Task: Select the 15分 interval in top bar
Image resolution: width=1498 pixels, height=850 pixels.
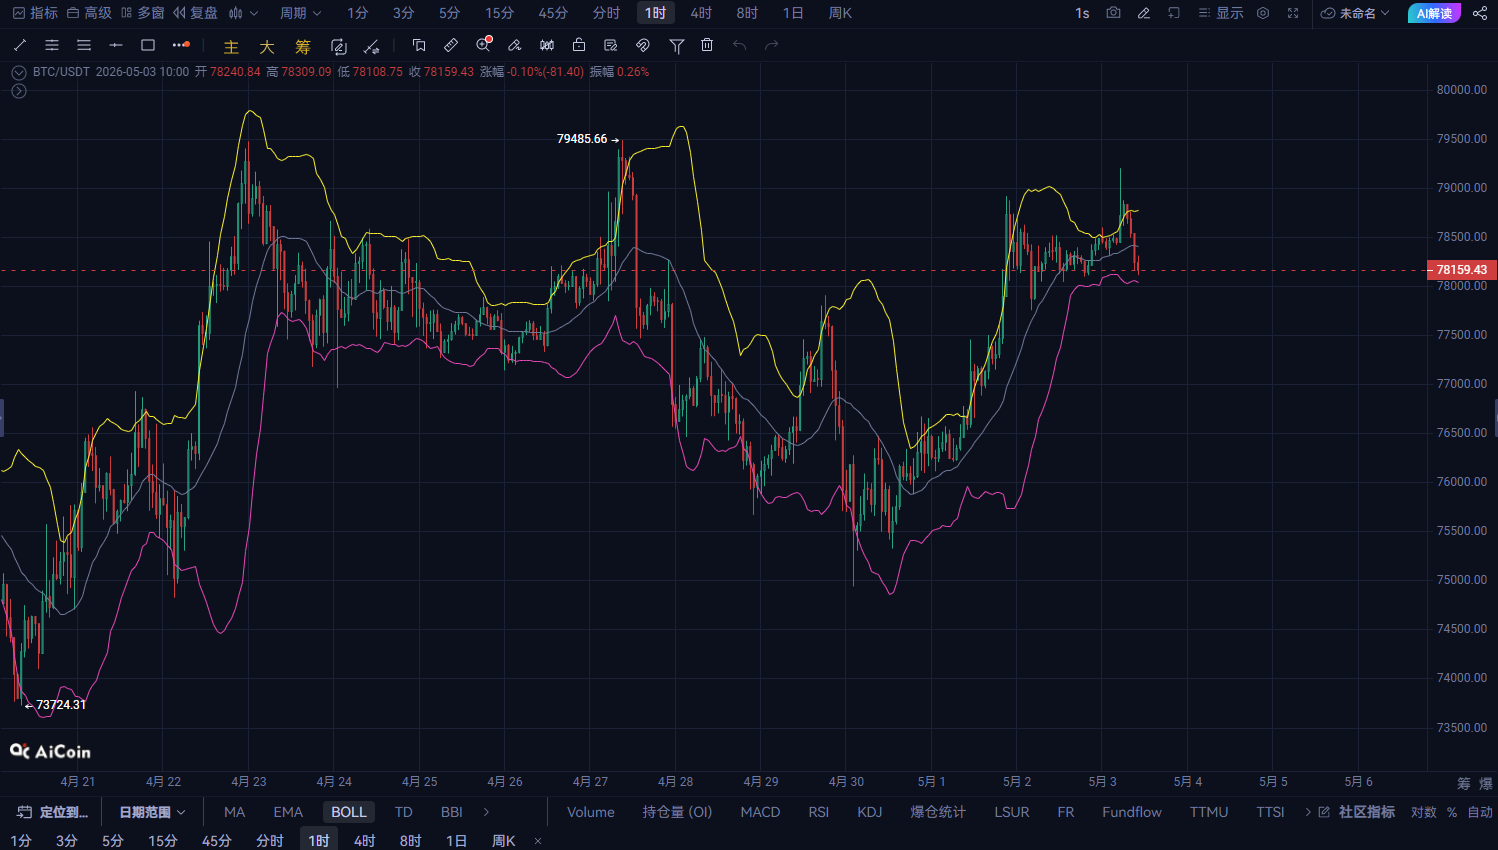Action: [499, 13]
